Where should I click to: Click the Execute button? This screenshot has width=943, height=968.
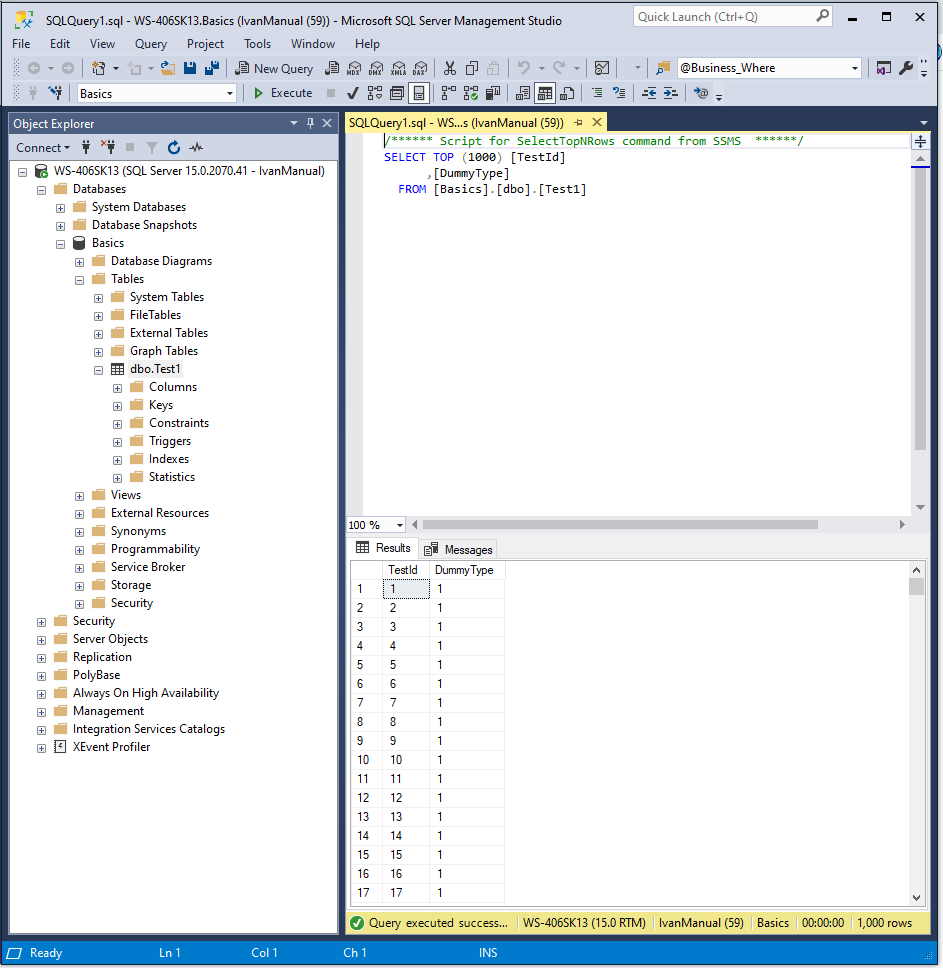coord(283,93)
